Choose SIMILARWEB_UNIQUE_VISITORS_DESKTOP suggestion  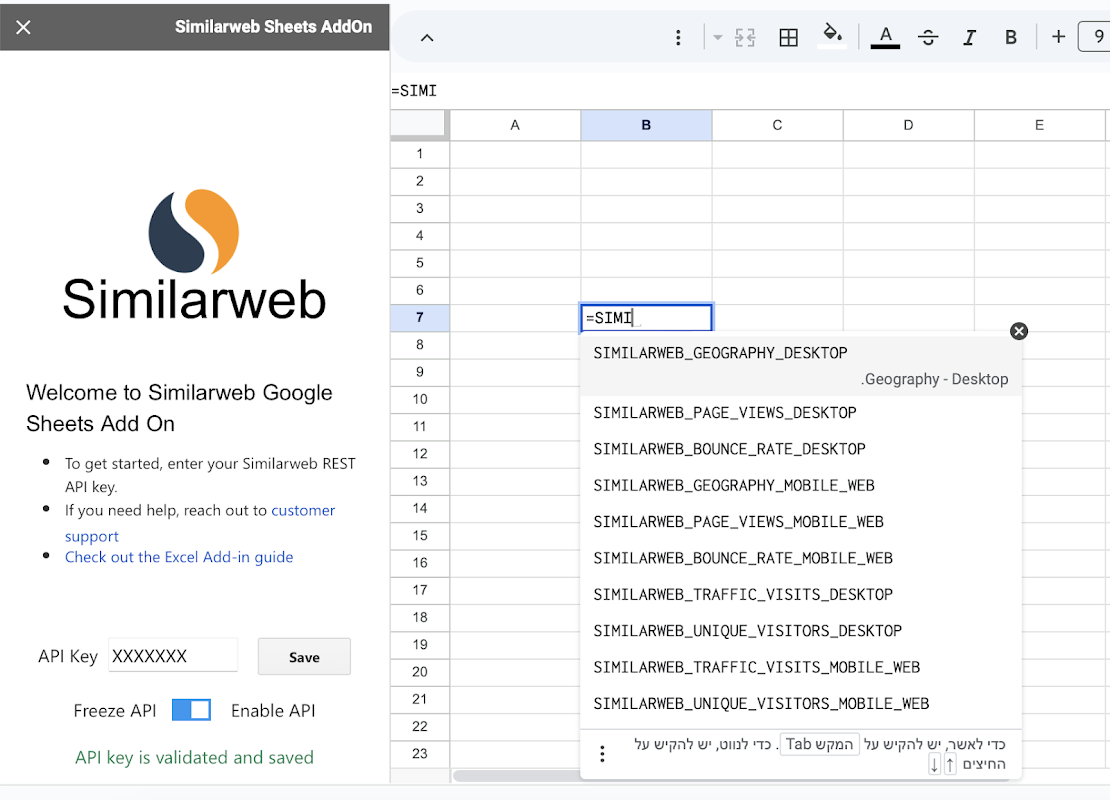click(801, 631)
